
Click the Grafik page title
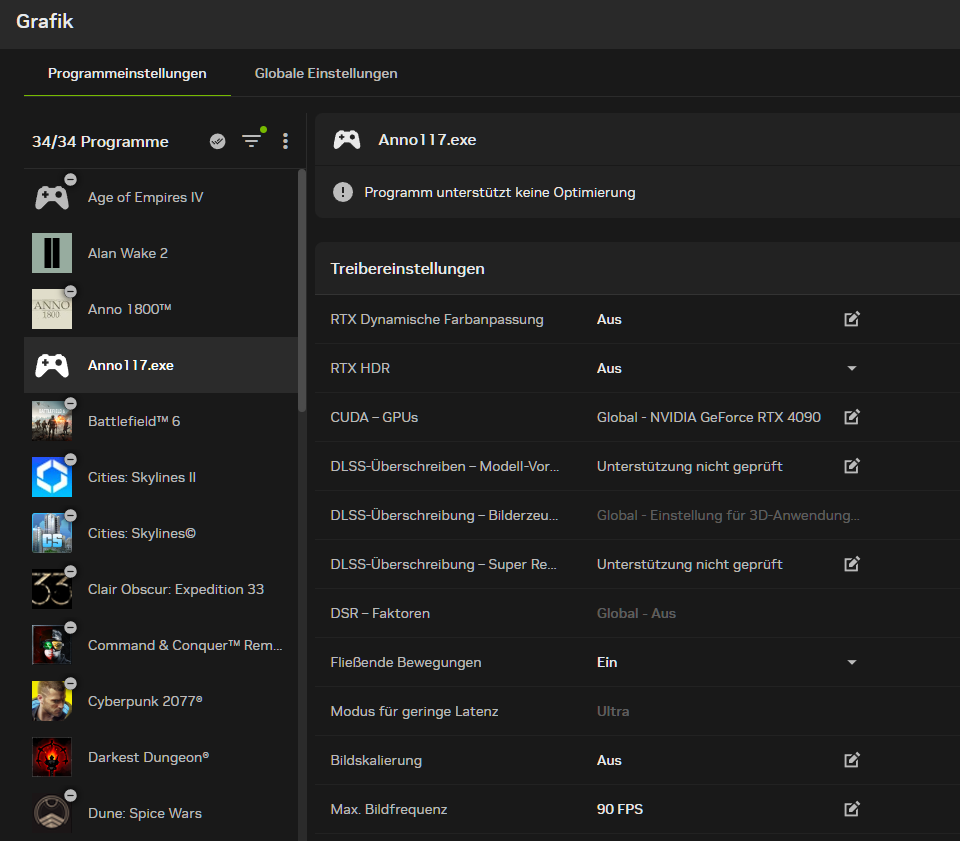pyautogui.click(x=45, y=21)
